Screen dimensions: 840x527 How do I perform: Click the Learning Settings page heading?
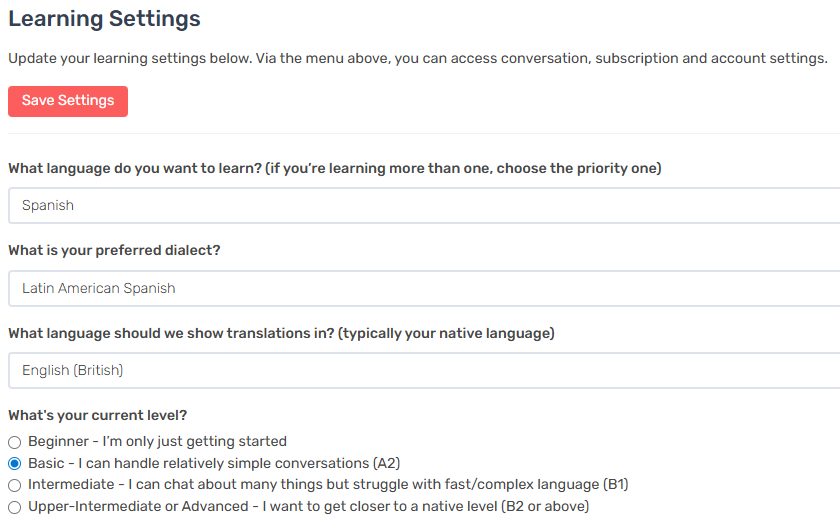(x=104, y=19)
